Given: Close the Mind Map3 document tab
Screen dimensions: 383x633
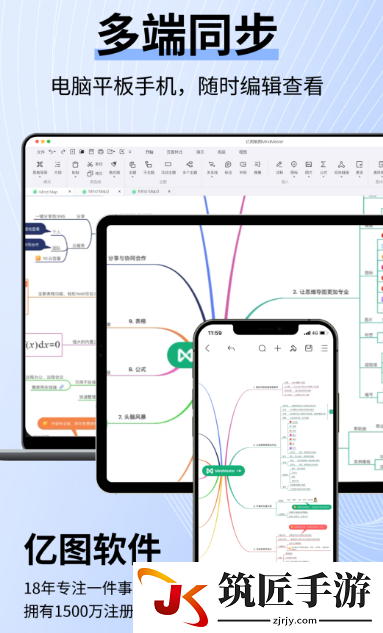Looking at the screenshot, I should coord(169,191).
